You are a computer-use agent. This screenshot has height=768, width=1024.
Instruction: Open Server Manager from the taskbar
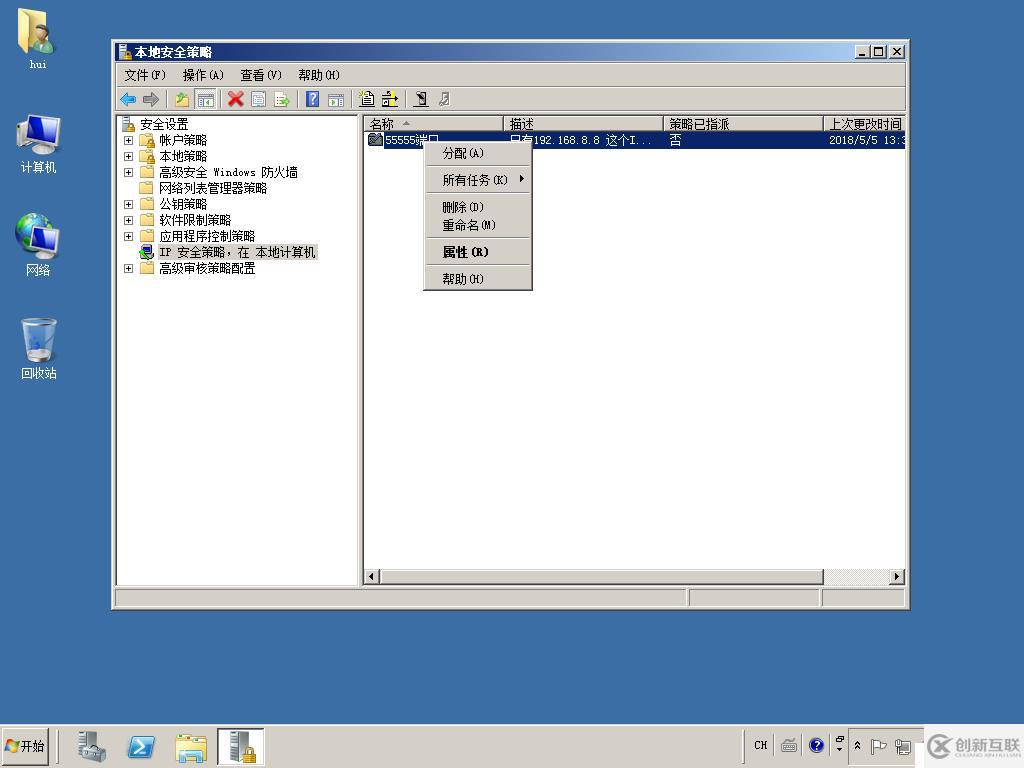coord(92,746)
